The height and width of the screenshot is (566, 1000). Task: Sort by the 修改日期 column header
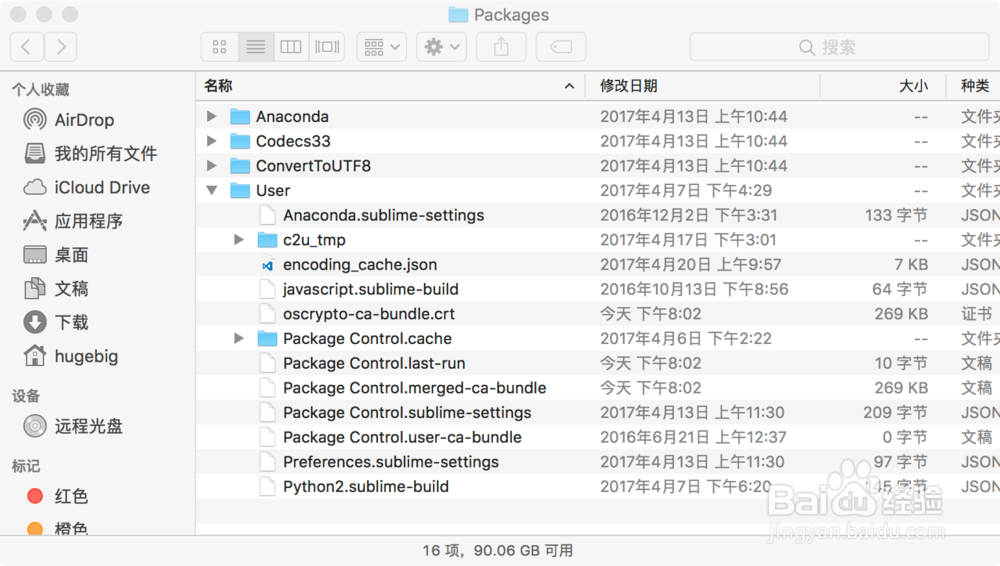[x=628, y=86]
